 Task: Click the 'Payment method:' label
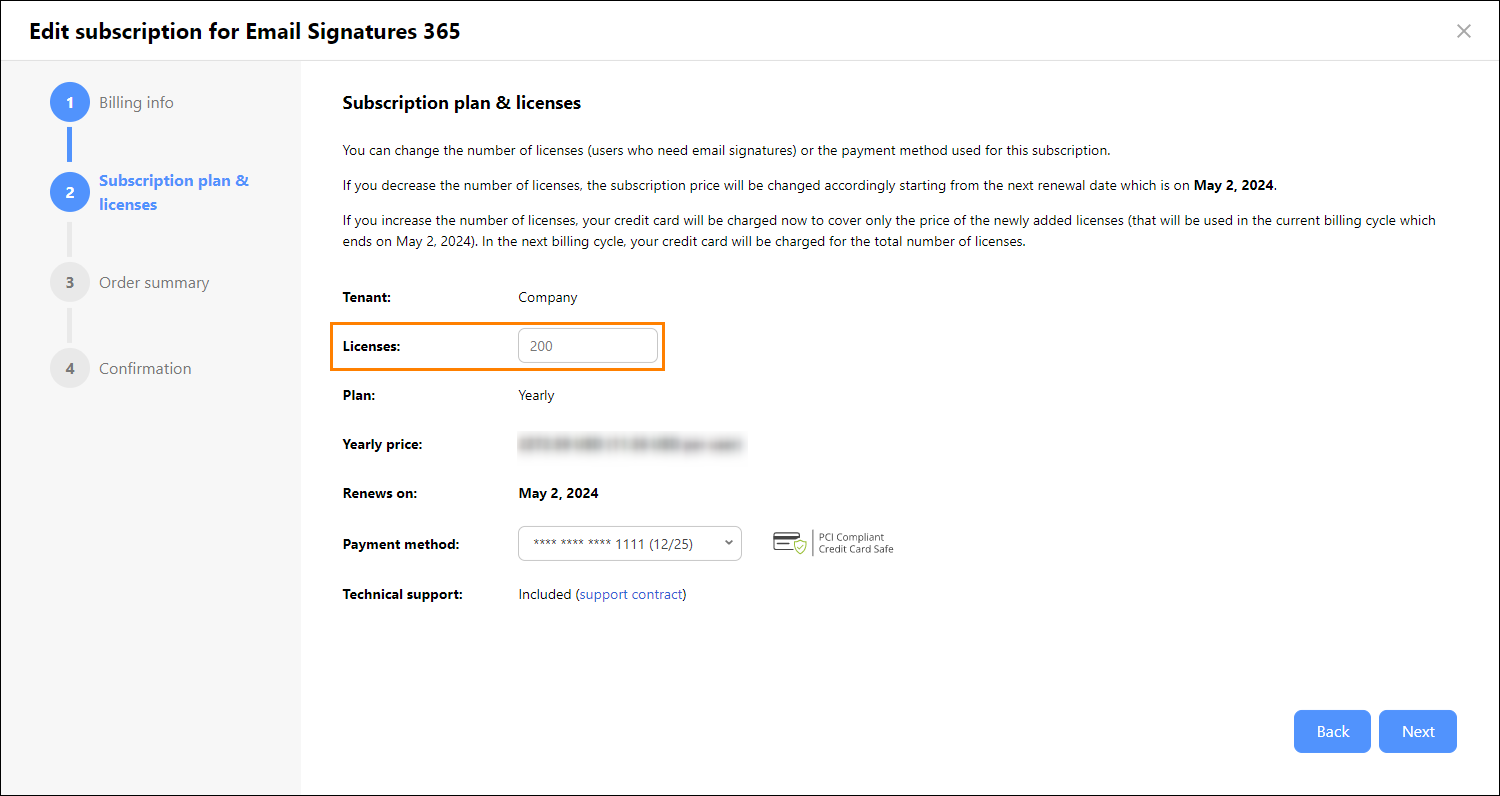click(x=401, y=545)
